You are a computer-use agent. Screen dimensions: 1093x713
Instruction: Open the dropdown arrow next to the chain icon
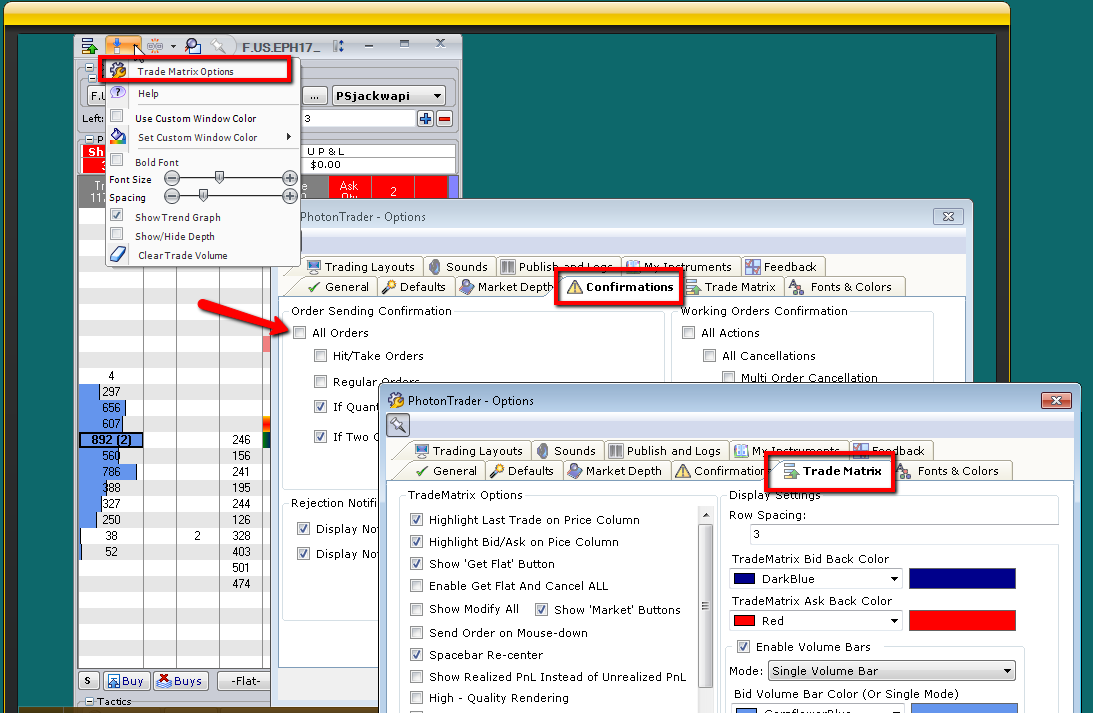173,47
